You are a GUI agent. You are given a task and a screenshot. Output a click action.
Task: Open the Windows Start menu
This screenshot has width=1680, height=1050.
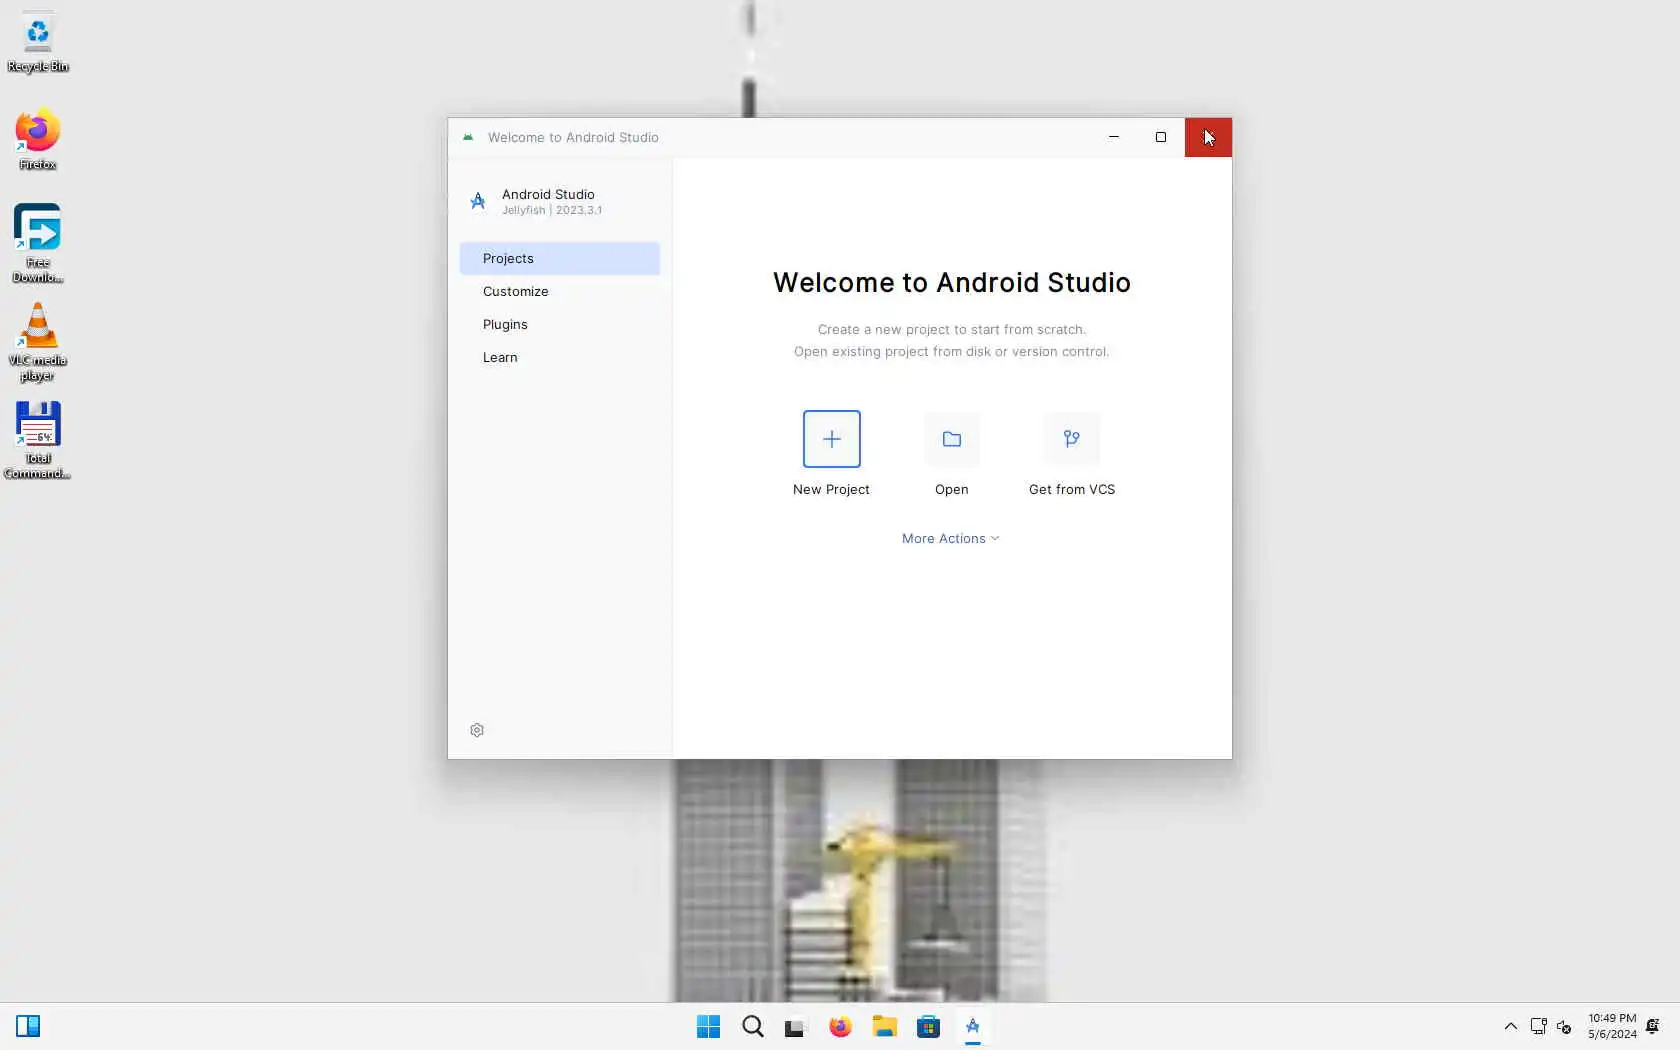pyautogui.click(x=708, y=1026)
